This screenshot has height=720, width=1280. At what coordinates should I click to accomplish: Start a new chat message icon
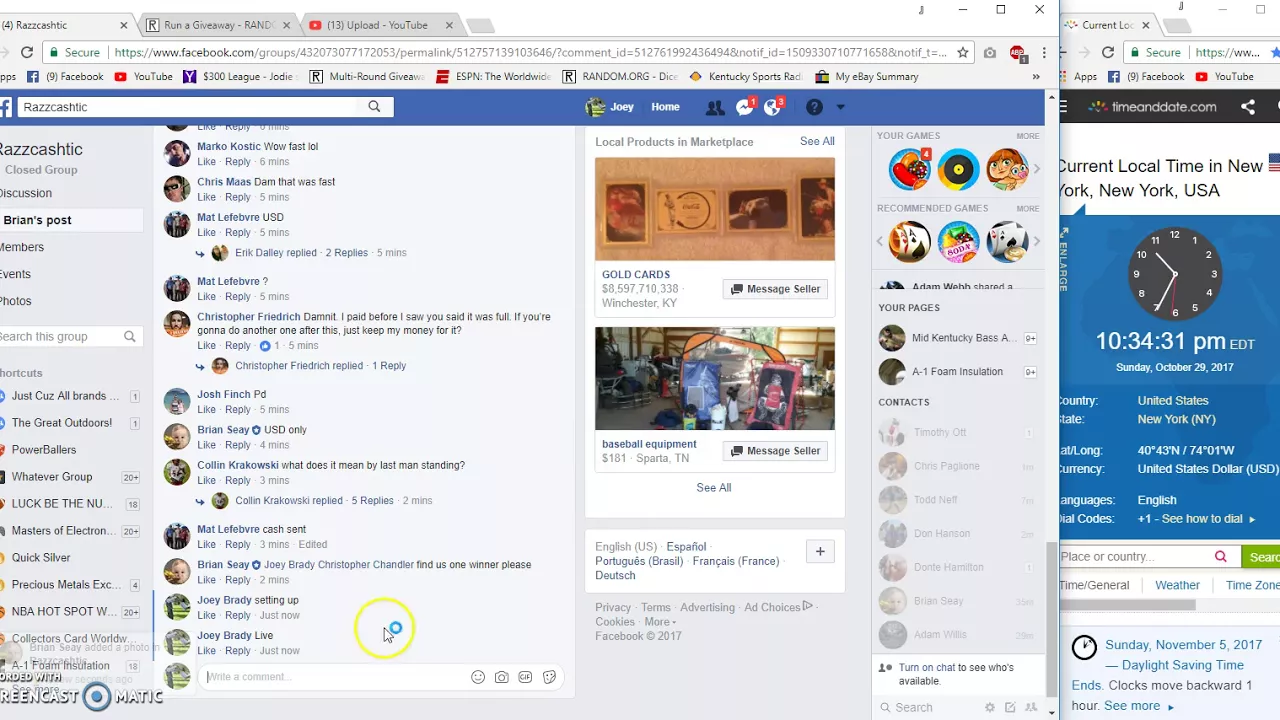[1011, 707]
